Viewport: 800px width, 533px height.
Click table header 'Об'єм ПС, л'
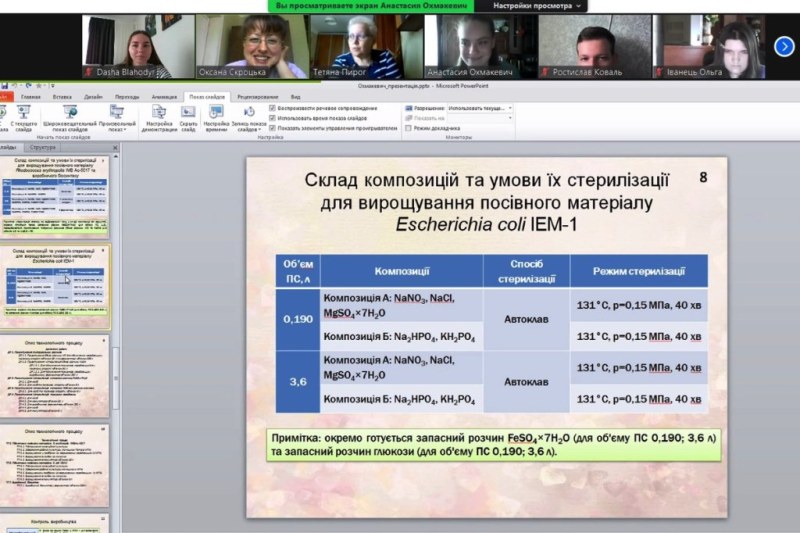[298, 271]
